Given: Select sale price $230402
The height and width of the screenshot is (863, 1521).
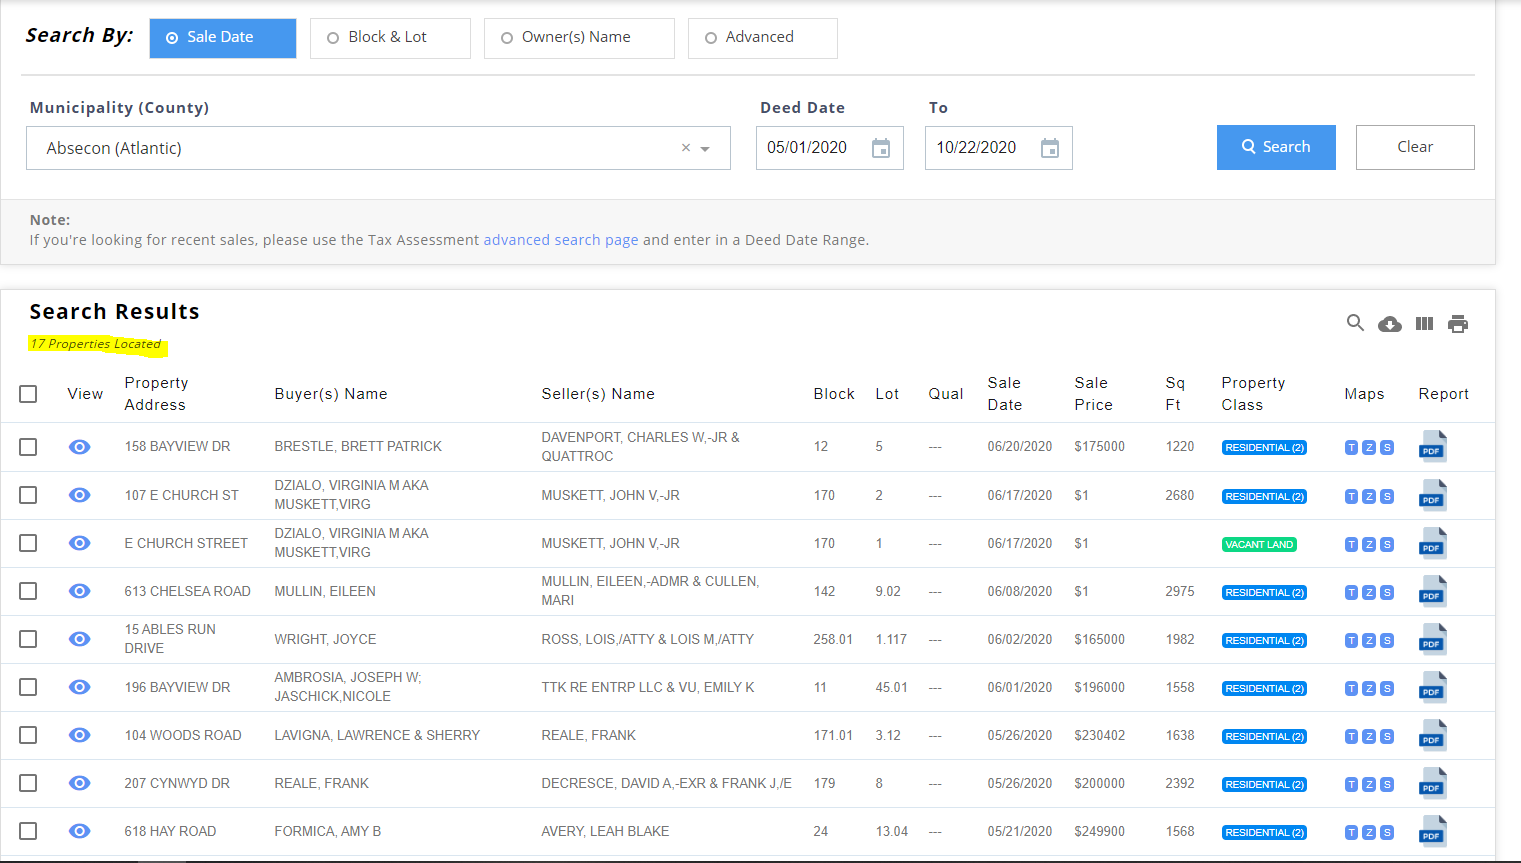Looking at the screenshot, I should tap(1100, 735).
